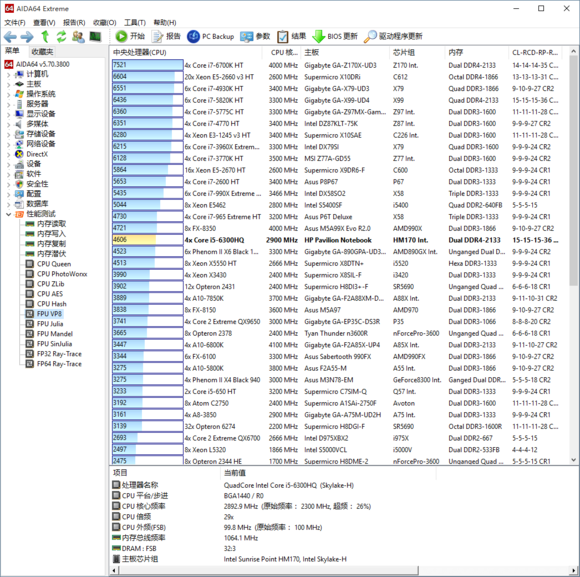580x577 pixels.
Task: Open driver update magnifier icon
Action: pyautogui.click(x=370, y=36)
